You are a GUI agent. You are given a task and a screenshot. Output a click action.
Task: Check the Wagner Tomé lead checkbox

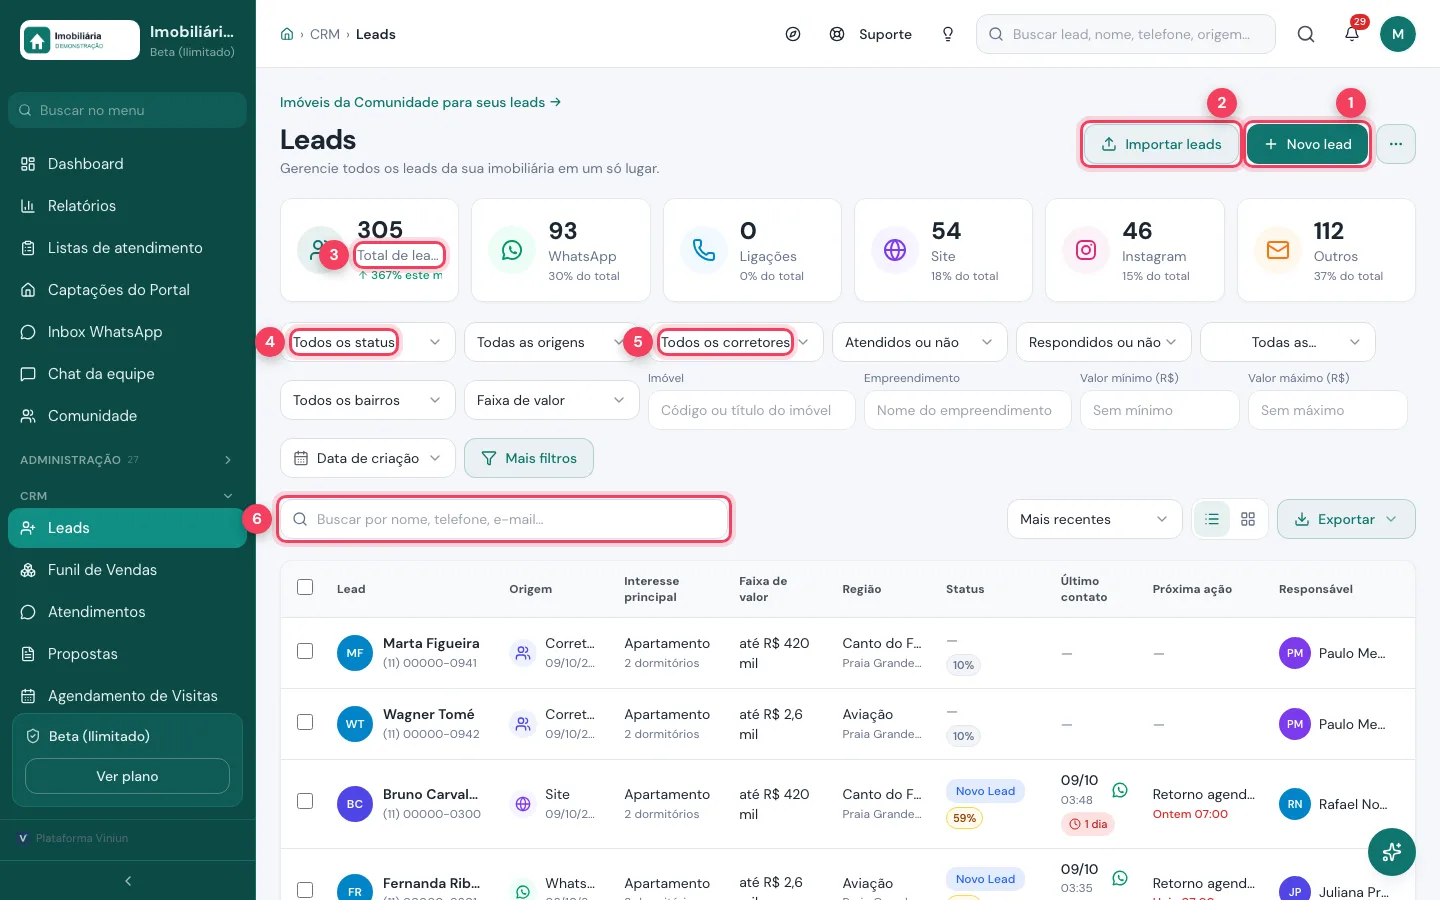pos(305,722)
